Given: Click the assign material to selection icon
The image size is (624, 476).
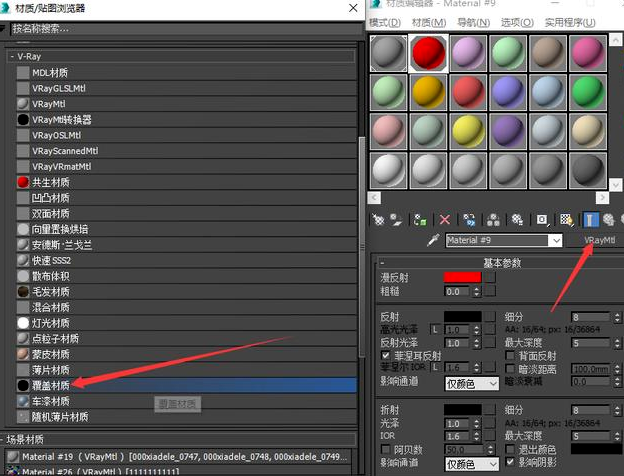Looking at the screenshot, I should (x=422, y=219).
